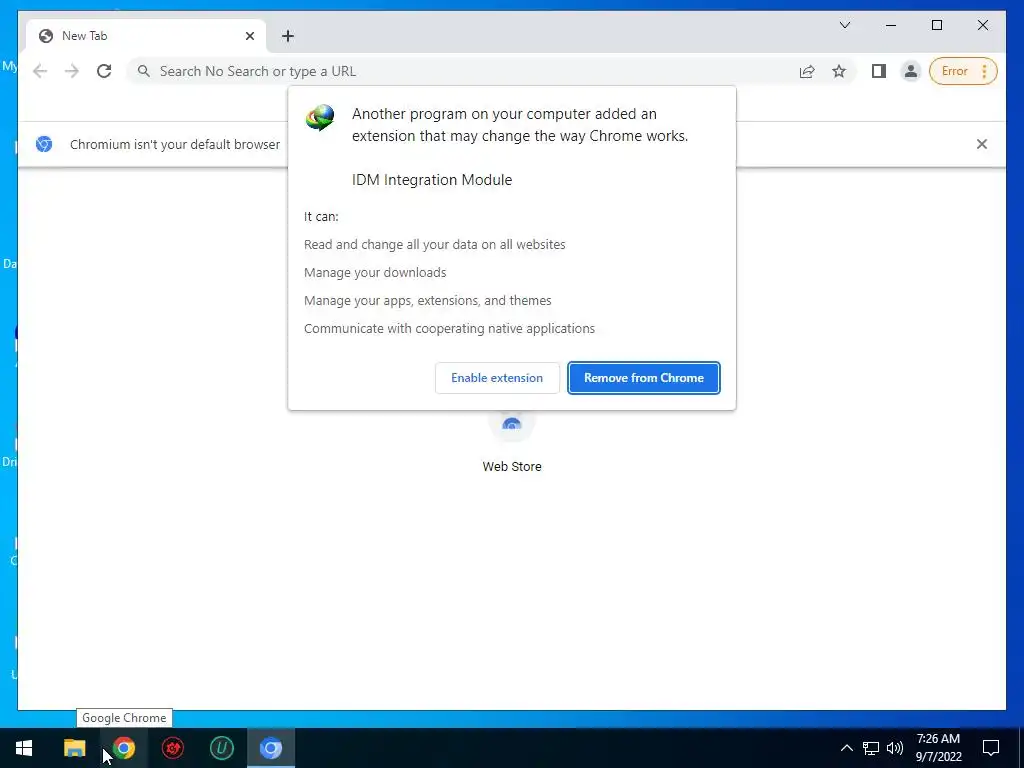Launch Google Chrome from the taskbar
The image size is (1024, 768).
coord(123,748)
